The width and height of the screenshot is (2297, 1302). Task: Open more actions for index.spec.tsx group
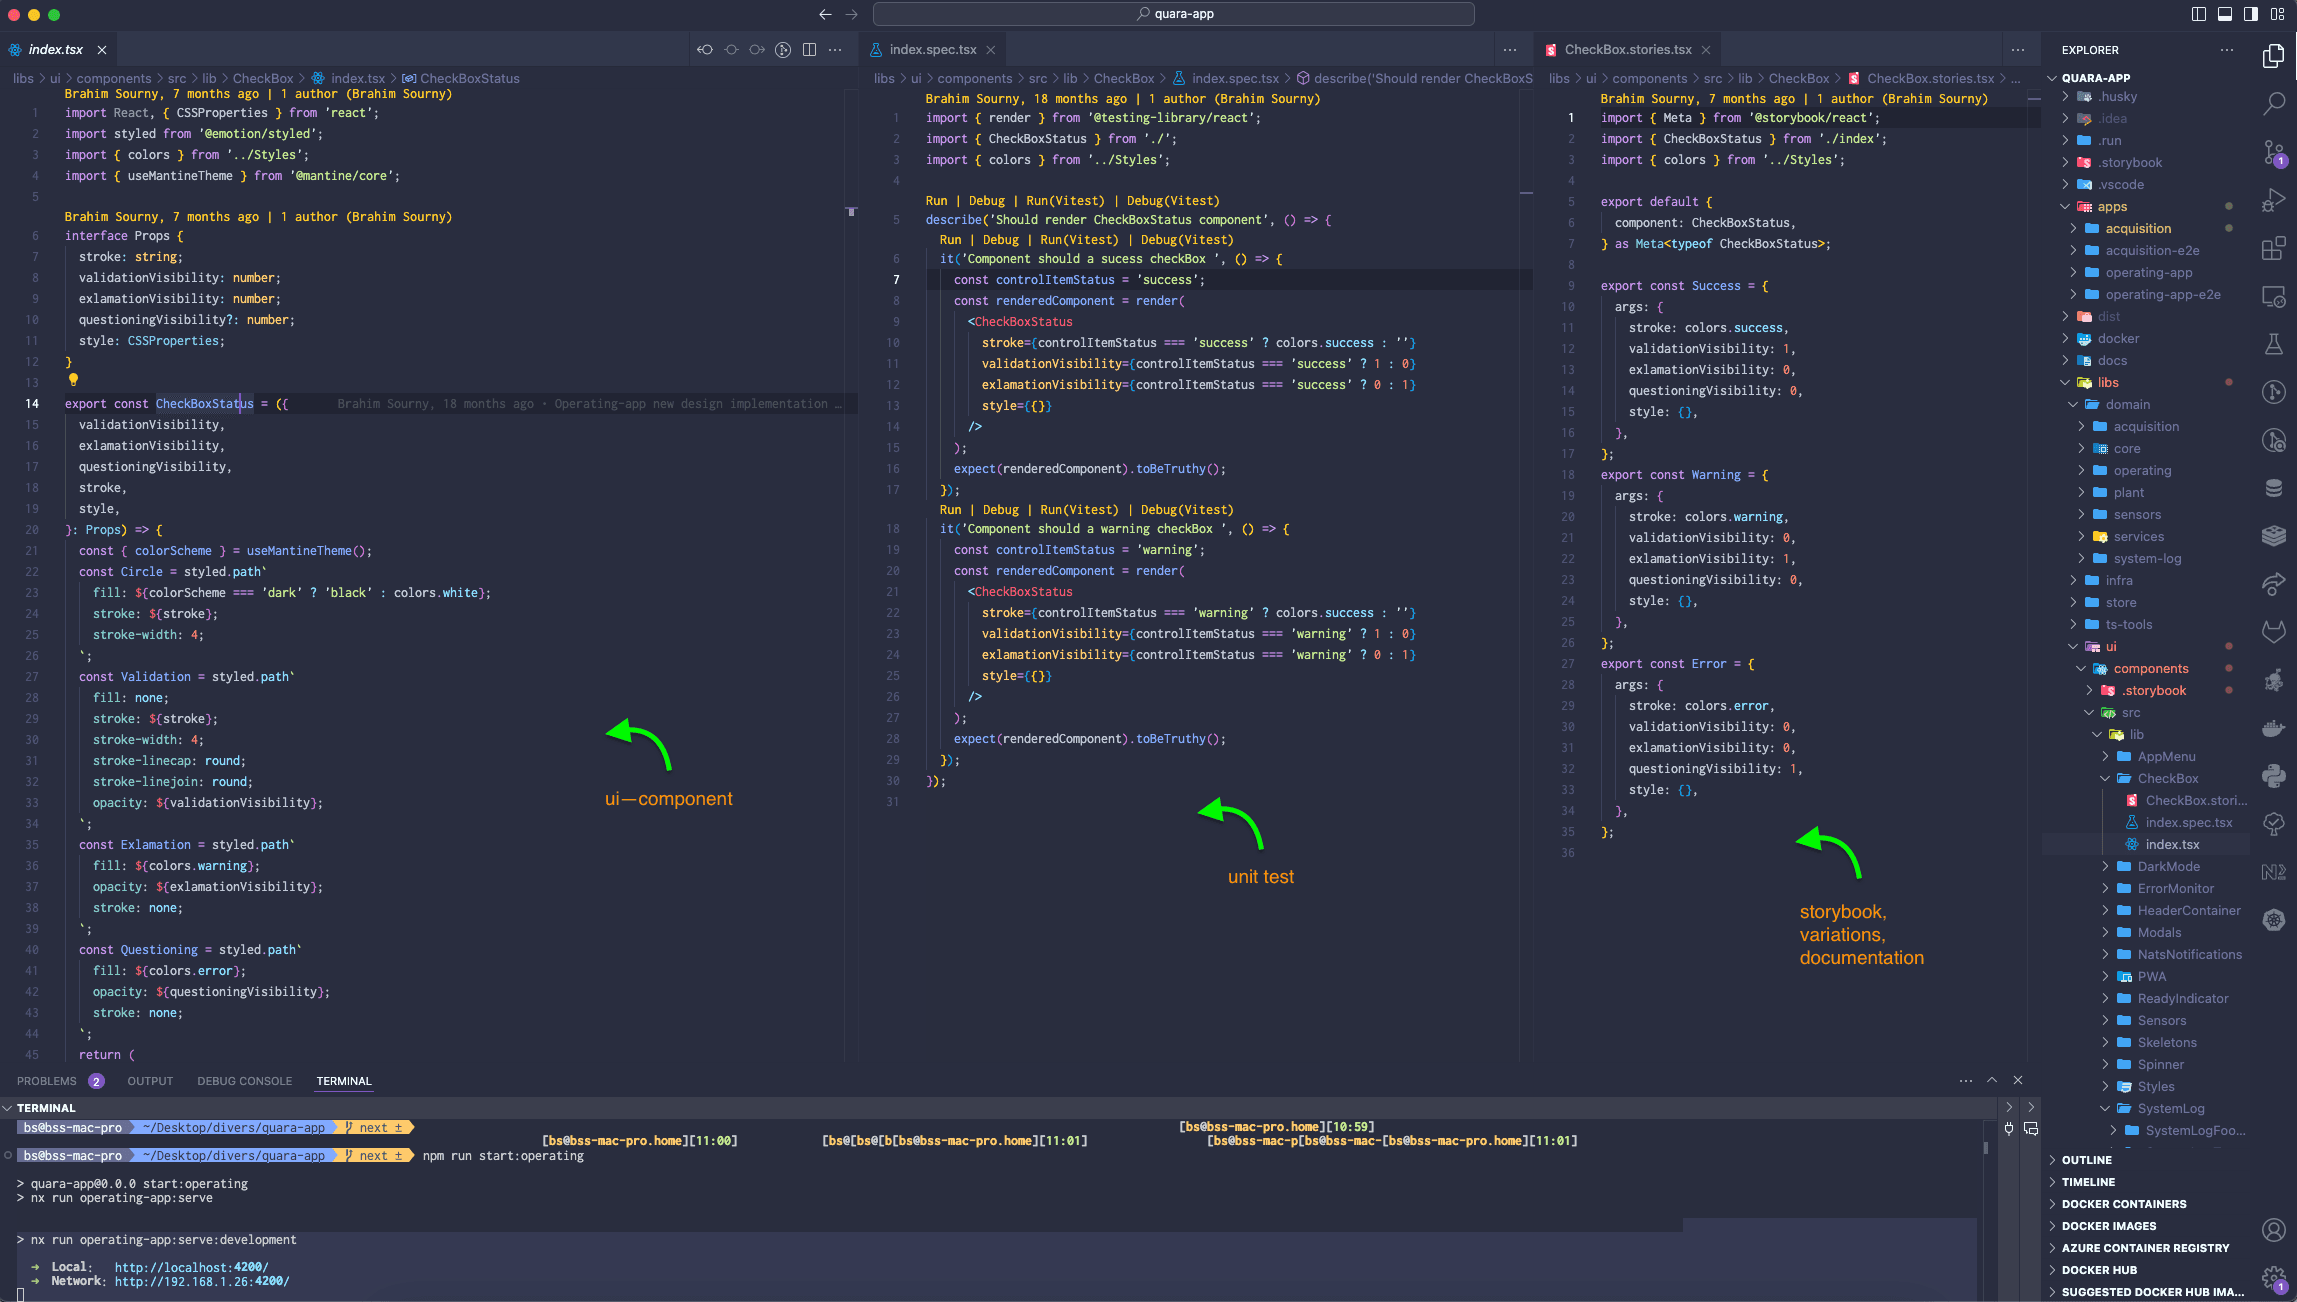(x=1510, y=50)
